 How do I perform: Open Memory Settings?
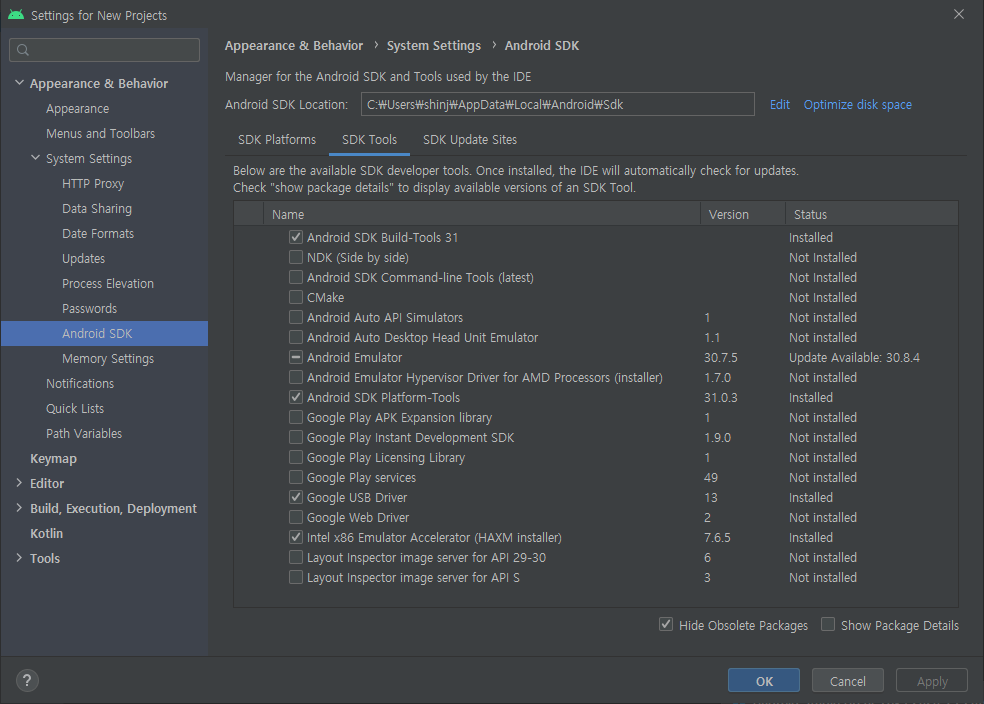pos(108,358)
